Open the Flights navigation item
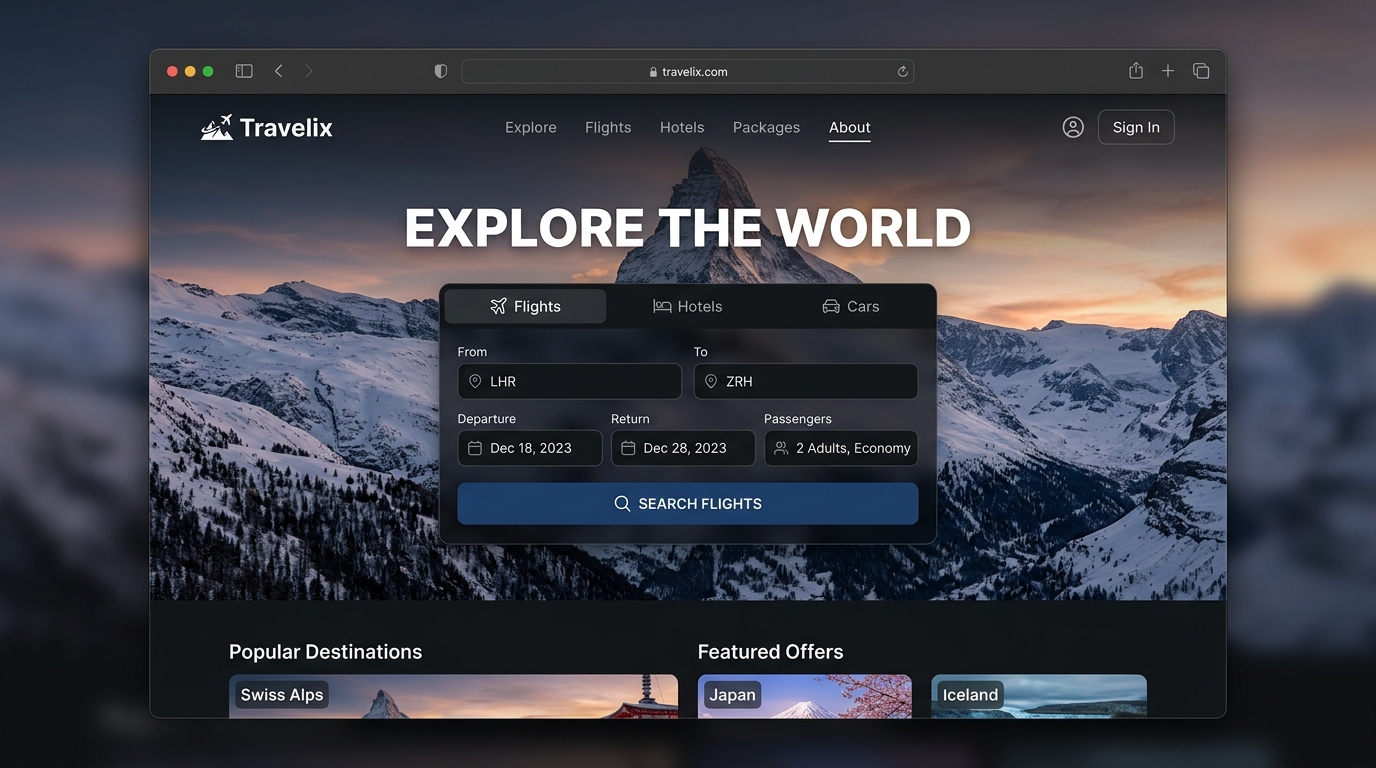 pyautogui.click(x=608, y=127)
